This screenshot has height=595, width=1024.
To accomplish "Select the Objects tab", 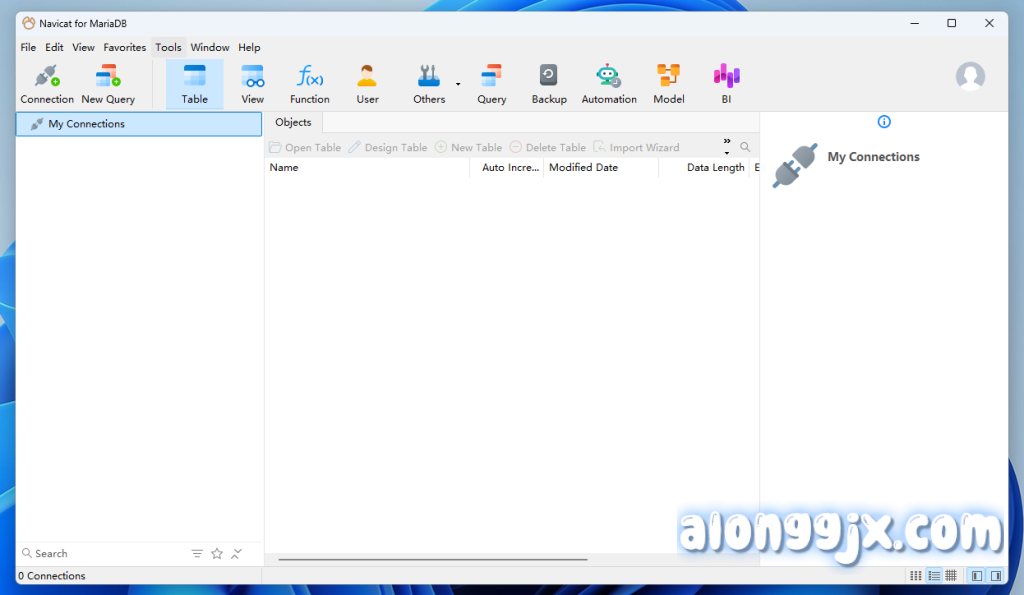I will pyautogui.click(x=293, y=122).
